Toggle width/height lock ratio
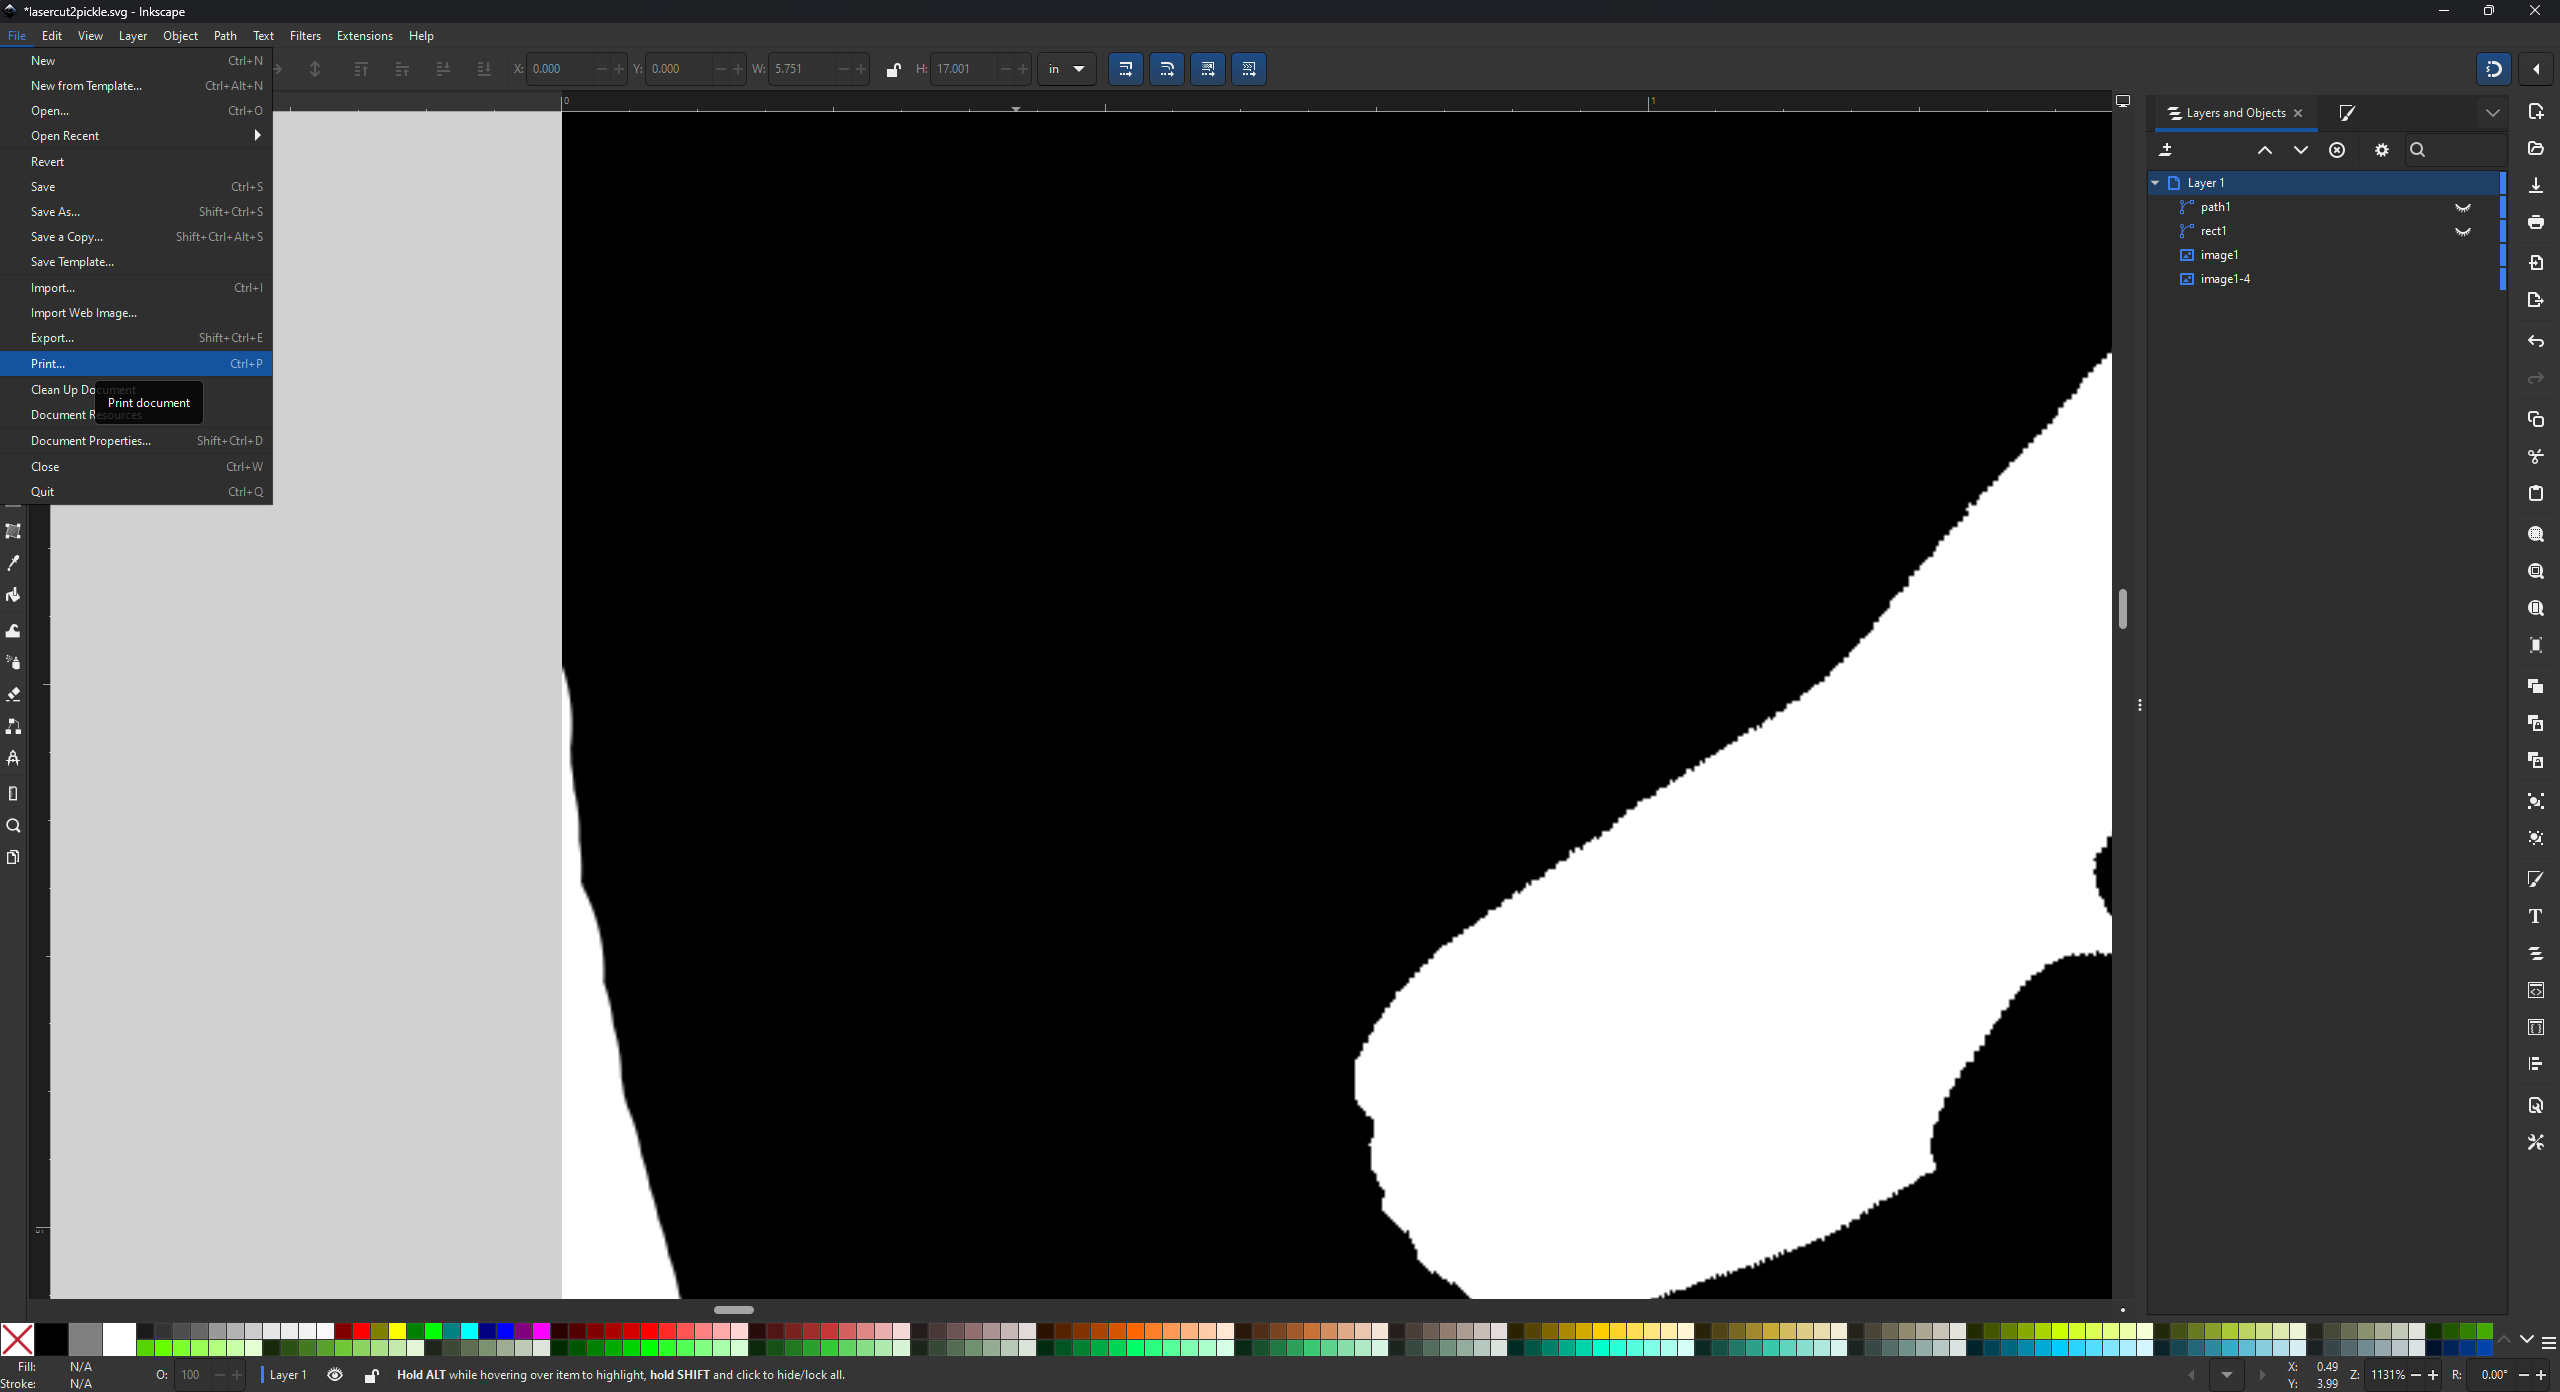Viewport: 2560px width, 1392px height. (x=893, y=69)
